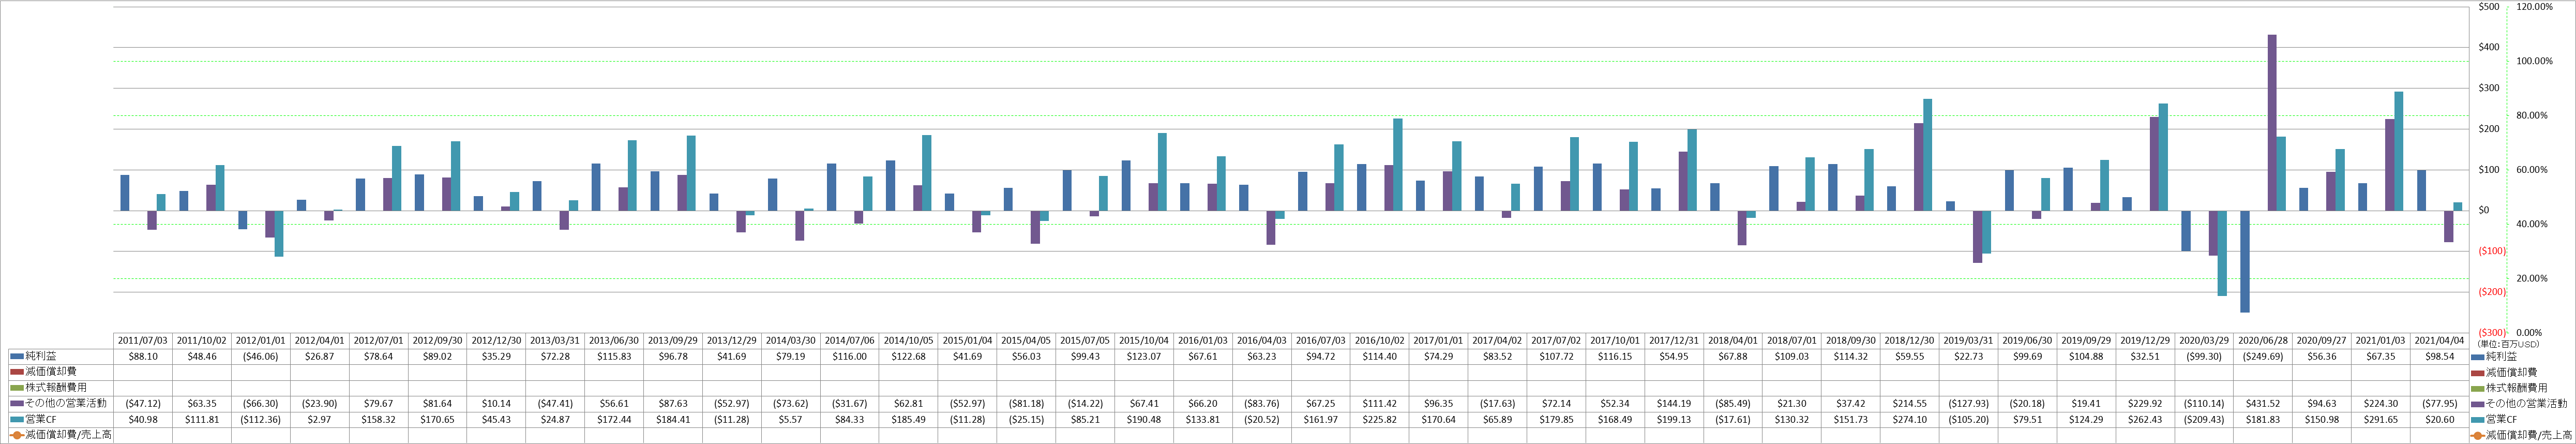
Task: Select the $274.10 cell
Action: [x=1910, y=419]
